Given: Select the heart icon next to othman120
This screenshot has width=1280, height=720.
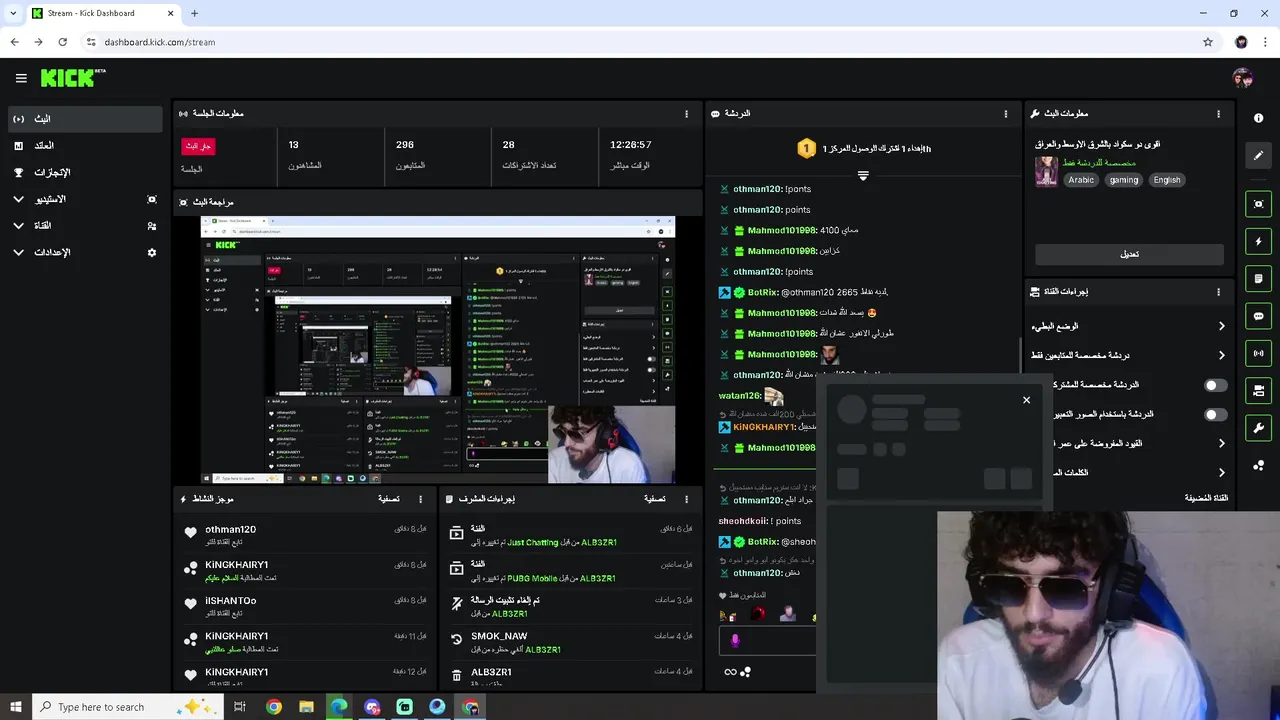Looking at the screenshot, I should coord(191,532).
